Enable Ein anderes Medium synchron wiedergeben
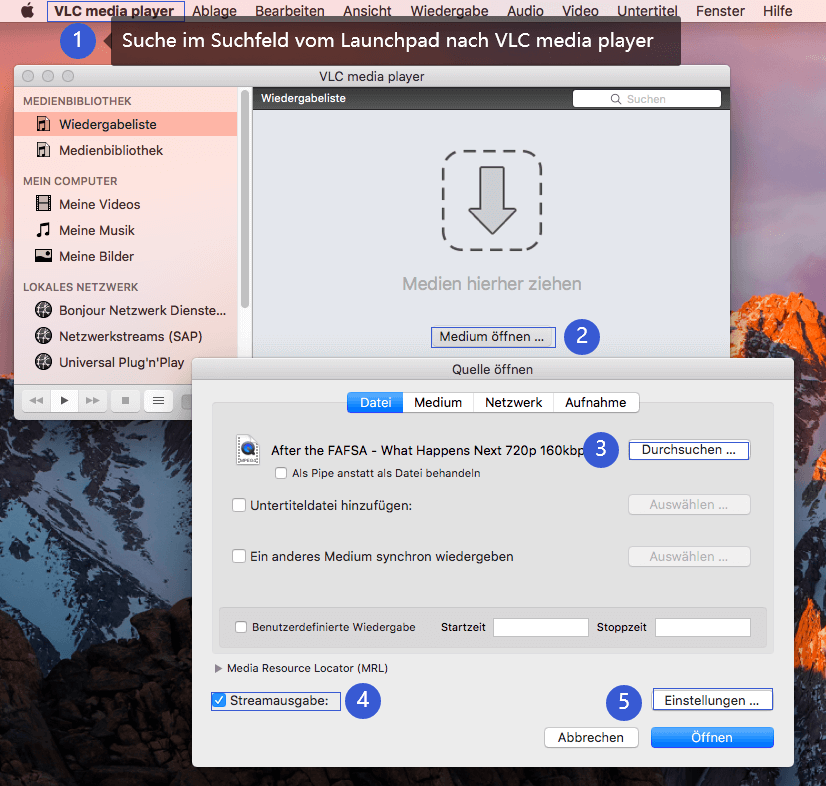 tap(239, 556)
